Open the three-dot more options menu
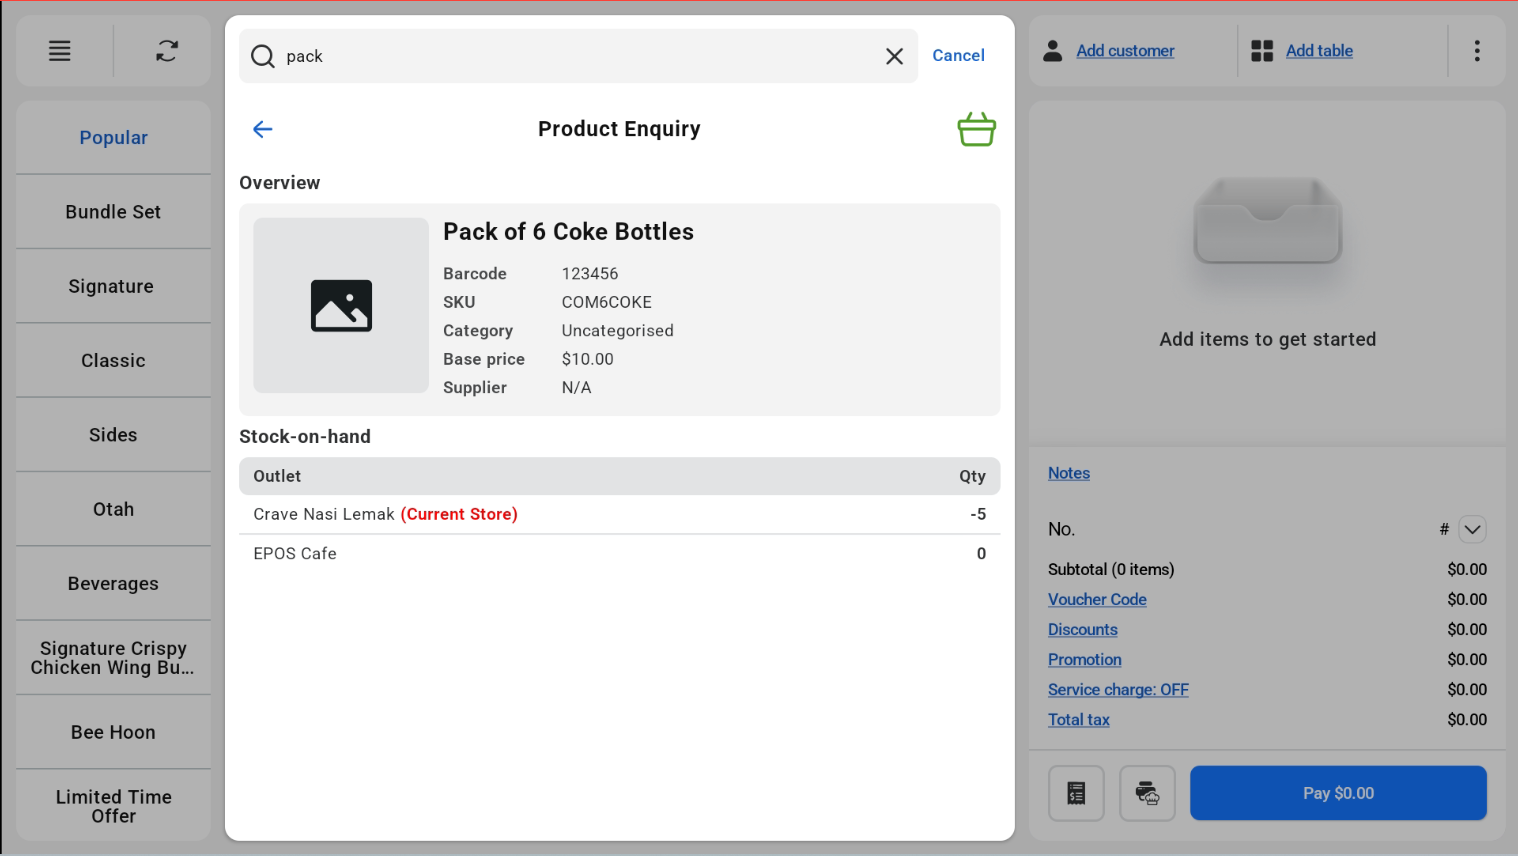1518x856 pixels. (x=1477, y=51)
